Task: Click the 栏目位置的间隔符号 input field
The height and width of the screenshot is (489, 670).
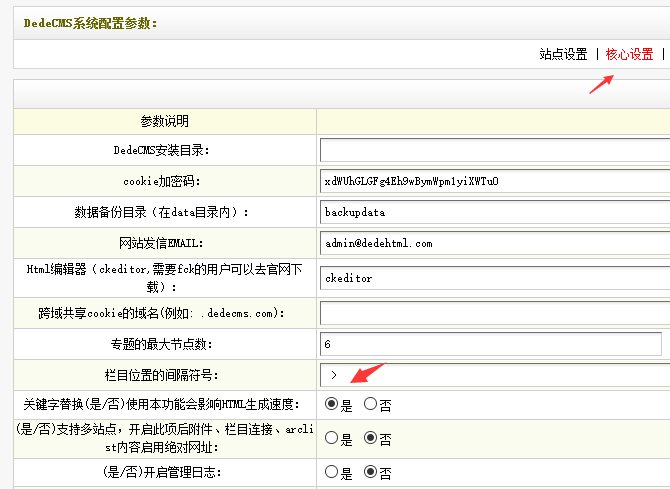Action: (494, 375)
